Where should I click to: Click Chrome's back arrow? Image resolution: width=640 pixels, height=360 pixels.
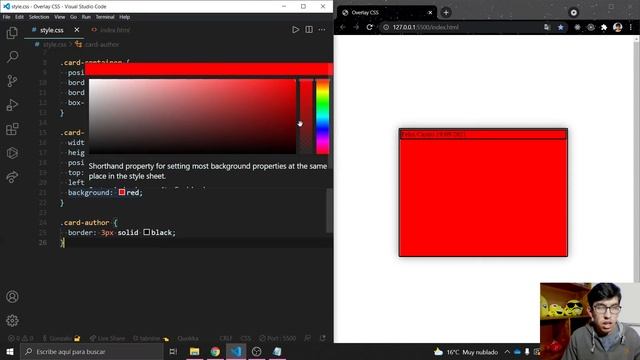[x=343, y=27]
